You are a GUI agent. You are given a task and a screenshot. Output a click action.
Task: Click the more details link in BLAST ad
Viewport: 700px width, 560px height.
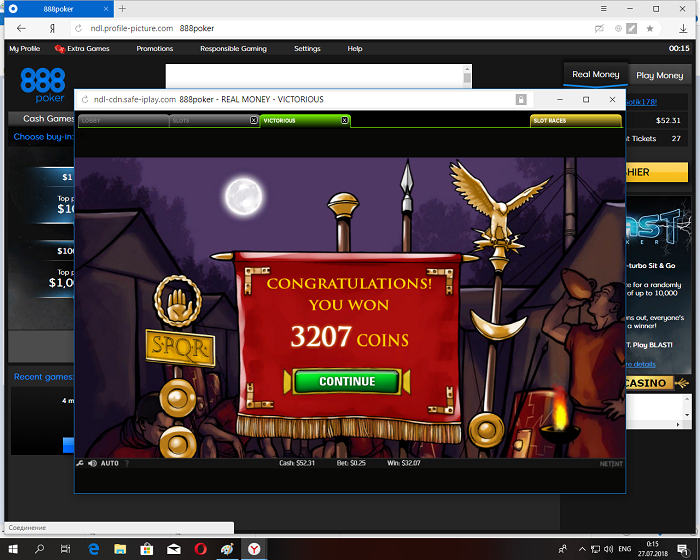tap(641, 364)
